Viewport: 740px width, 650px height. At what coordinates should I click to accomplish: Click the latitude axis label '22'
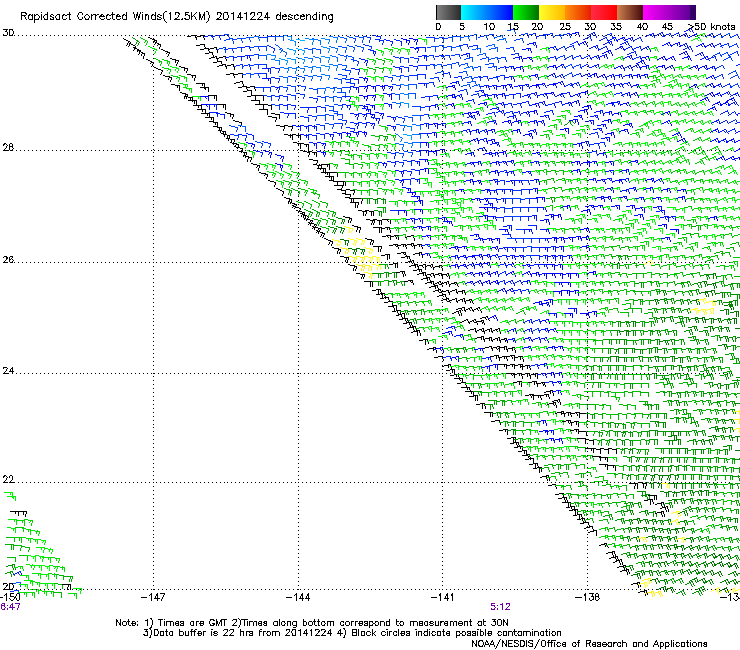point(8,480)
